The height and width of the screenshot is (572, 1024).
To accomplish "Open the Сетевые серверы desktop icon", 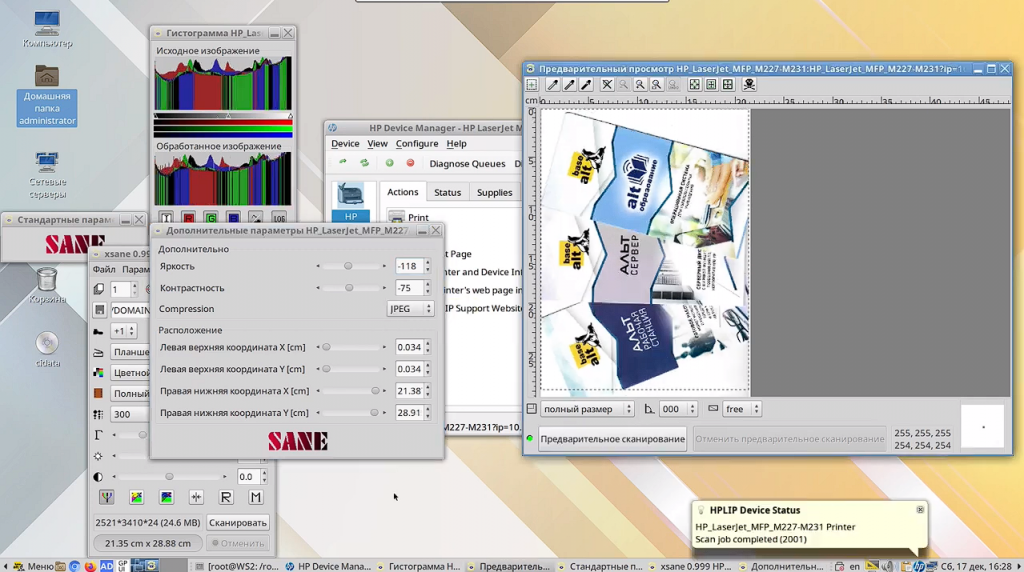I will pos(47,175).
